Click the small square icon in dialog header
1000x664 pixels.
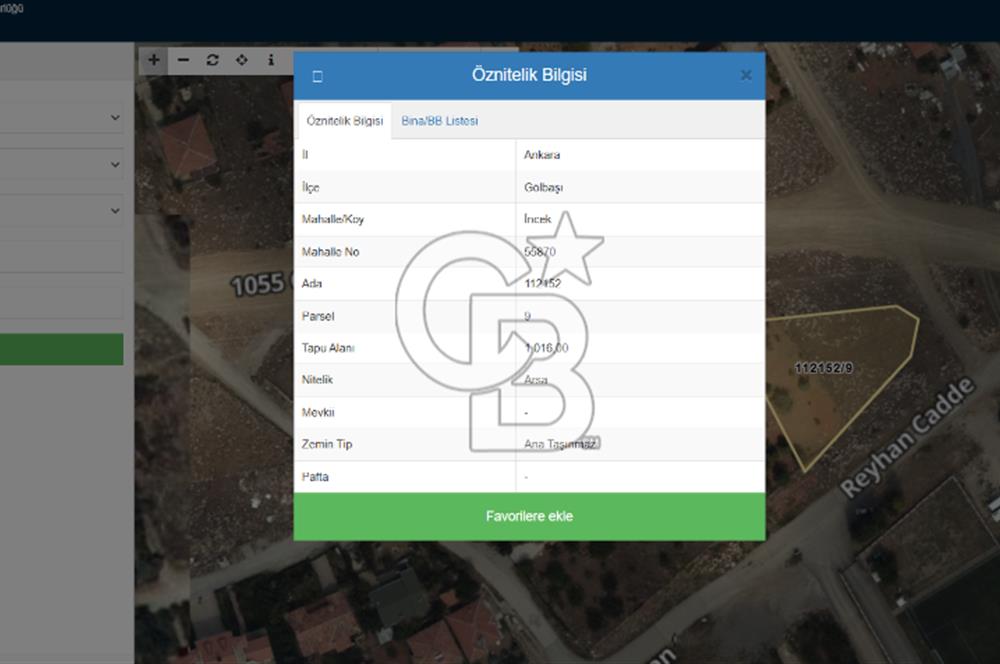tap(317, 76)
